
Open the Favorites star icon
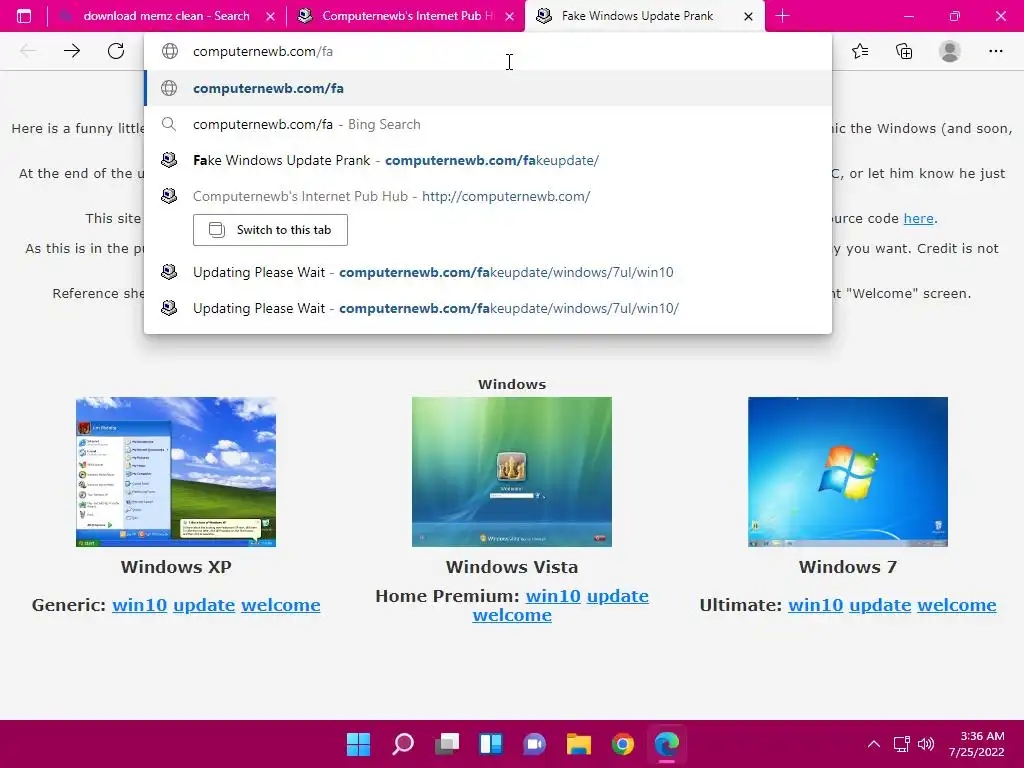pos(860,51)
